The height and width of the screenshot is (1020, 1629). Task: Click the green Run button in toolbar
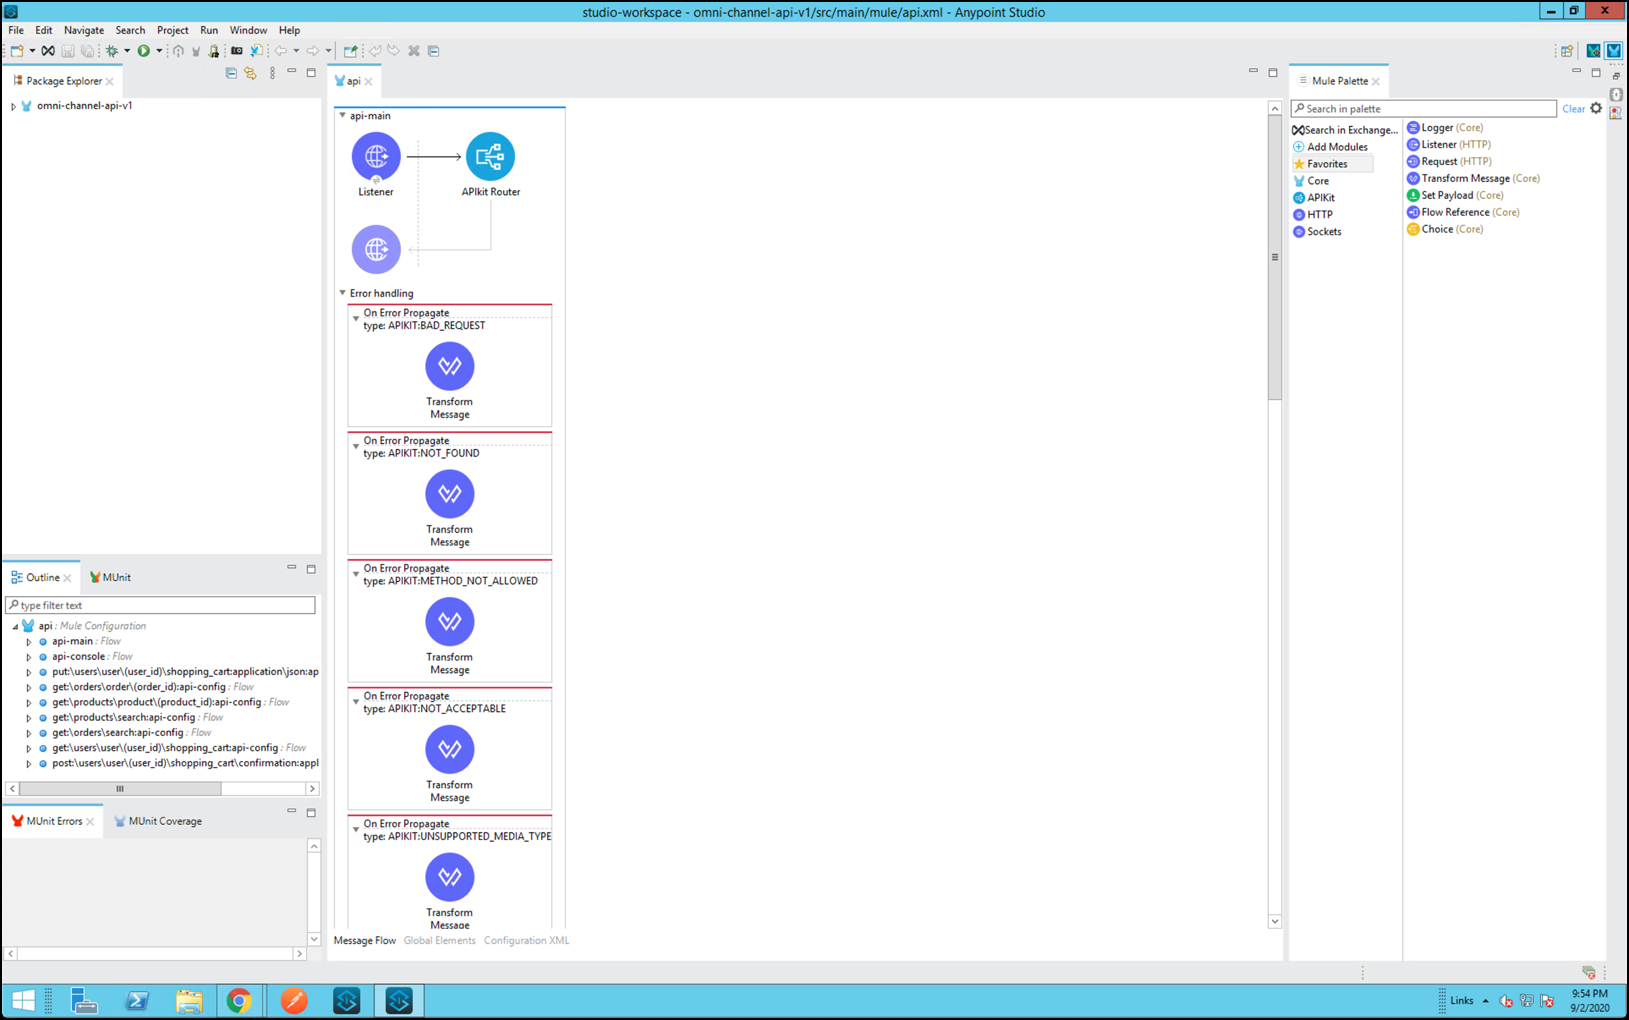(144, 51)
